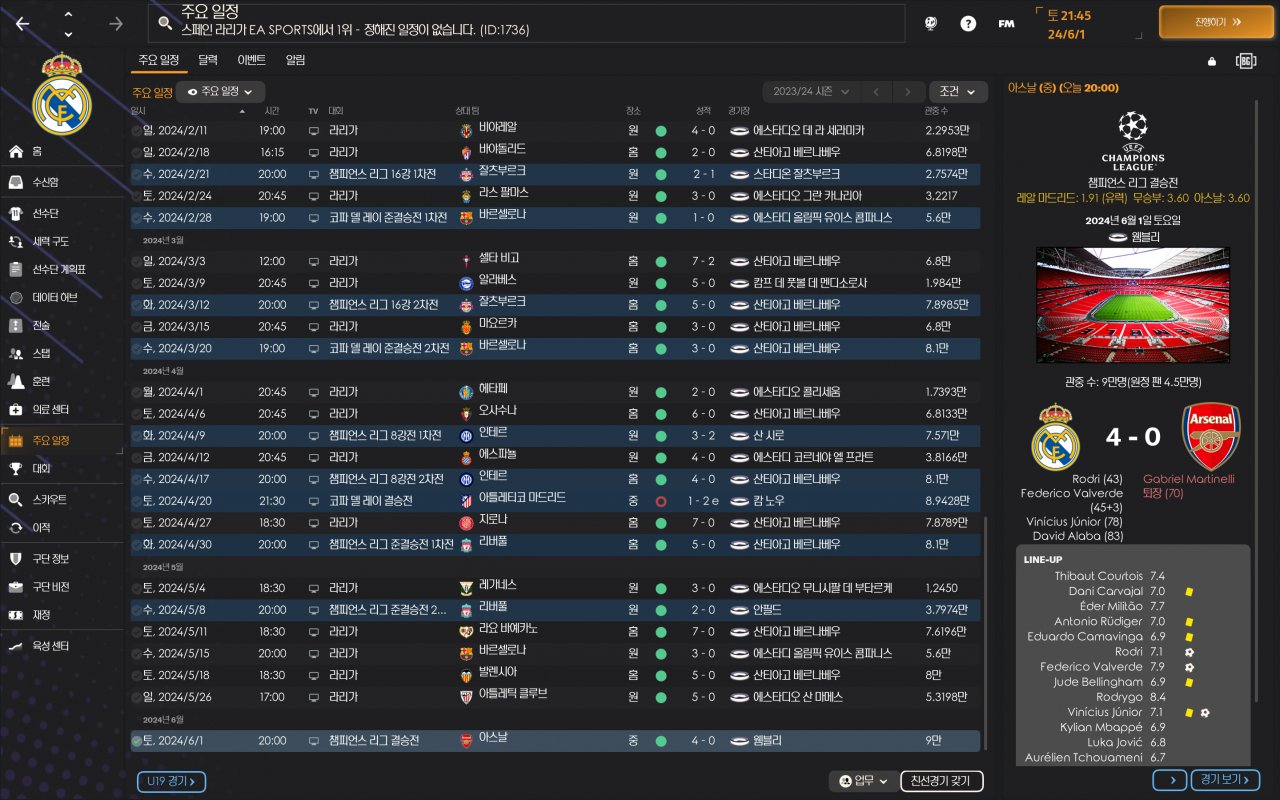Tick the circle on the 2024/4/1 row
Viewport: 1280px width, 800px height.
click(137, 392)
